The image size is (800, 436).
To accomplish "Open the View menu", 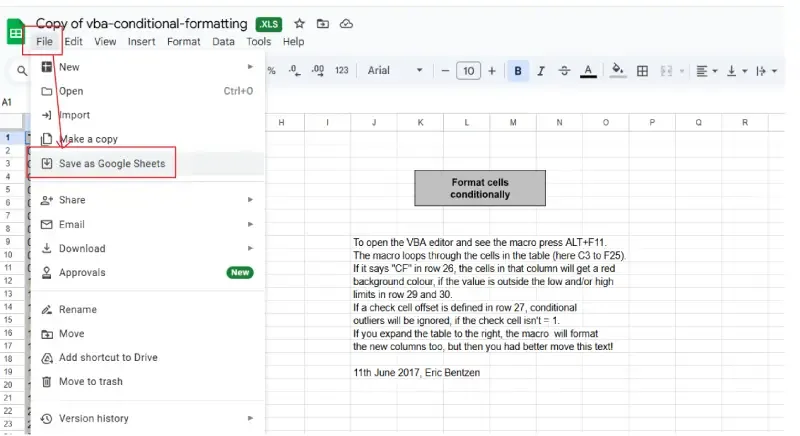I will [x=105, y=41].
